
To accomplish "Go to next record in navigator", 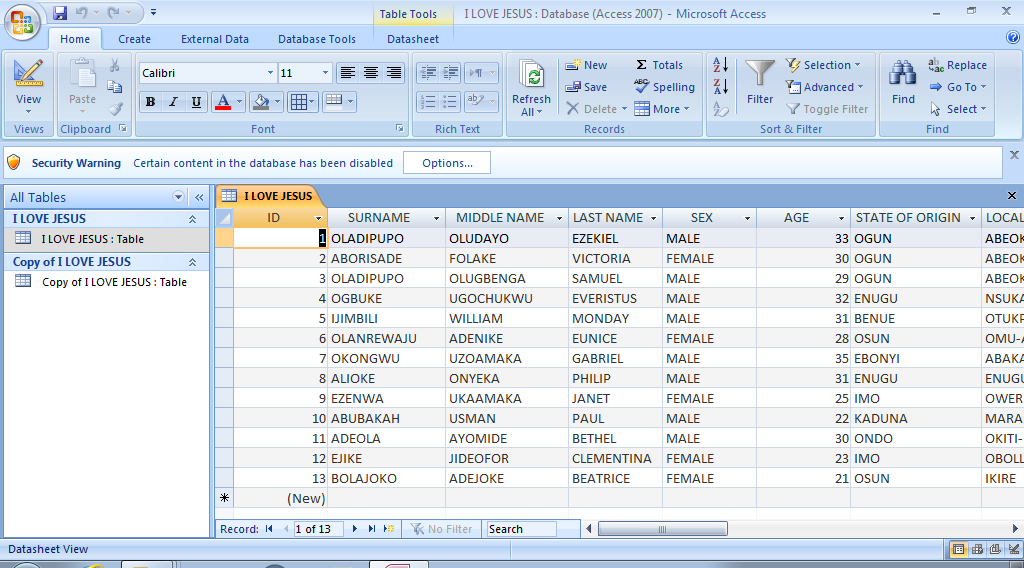I will click(x=354, y=529).
